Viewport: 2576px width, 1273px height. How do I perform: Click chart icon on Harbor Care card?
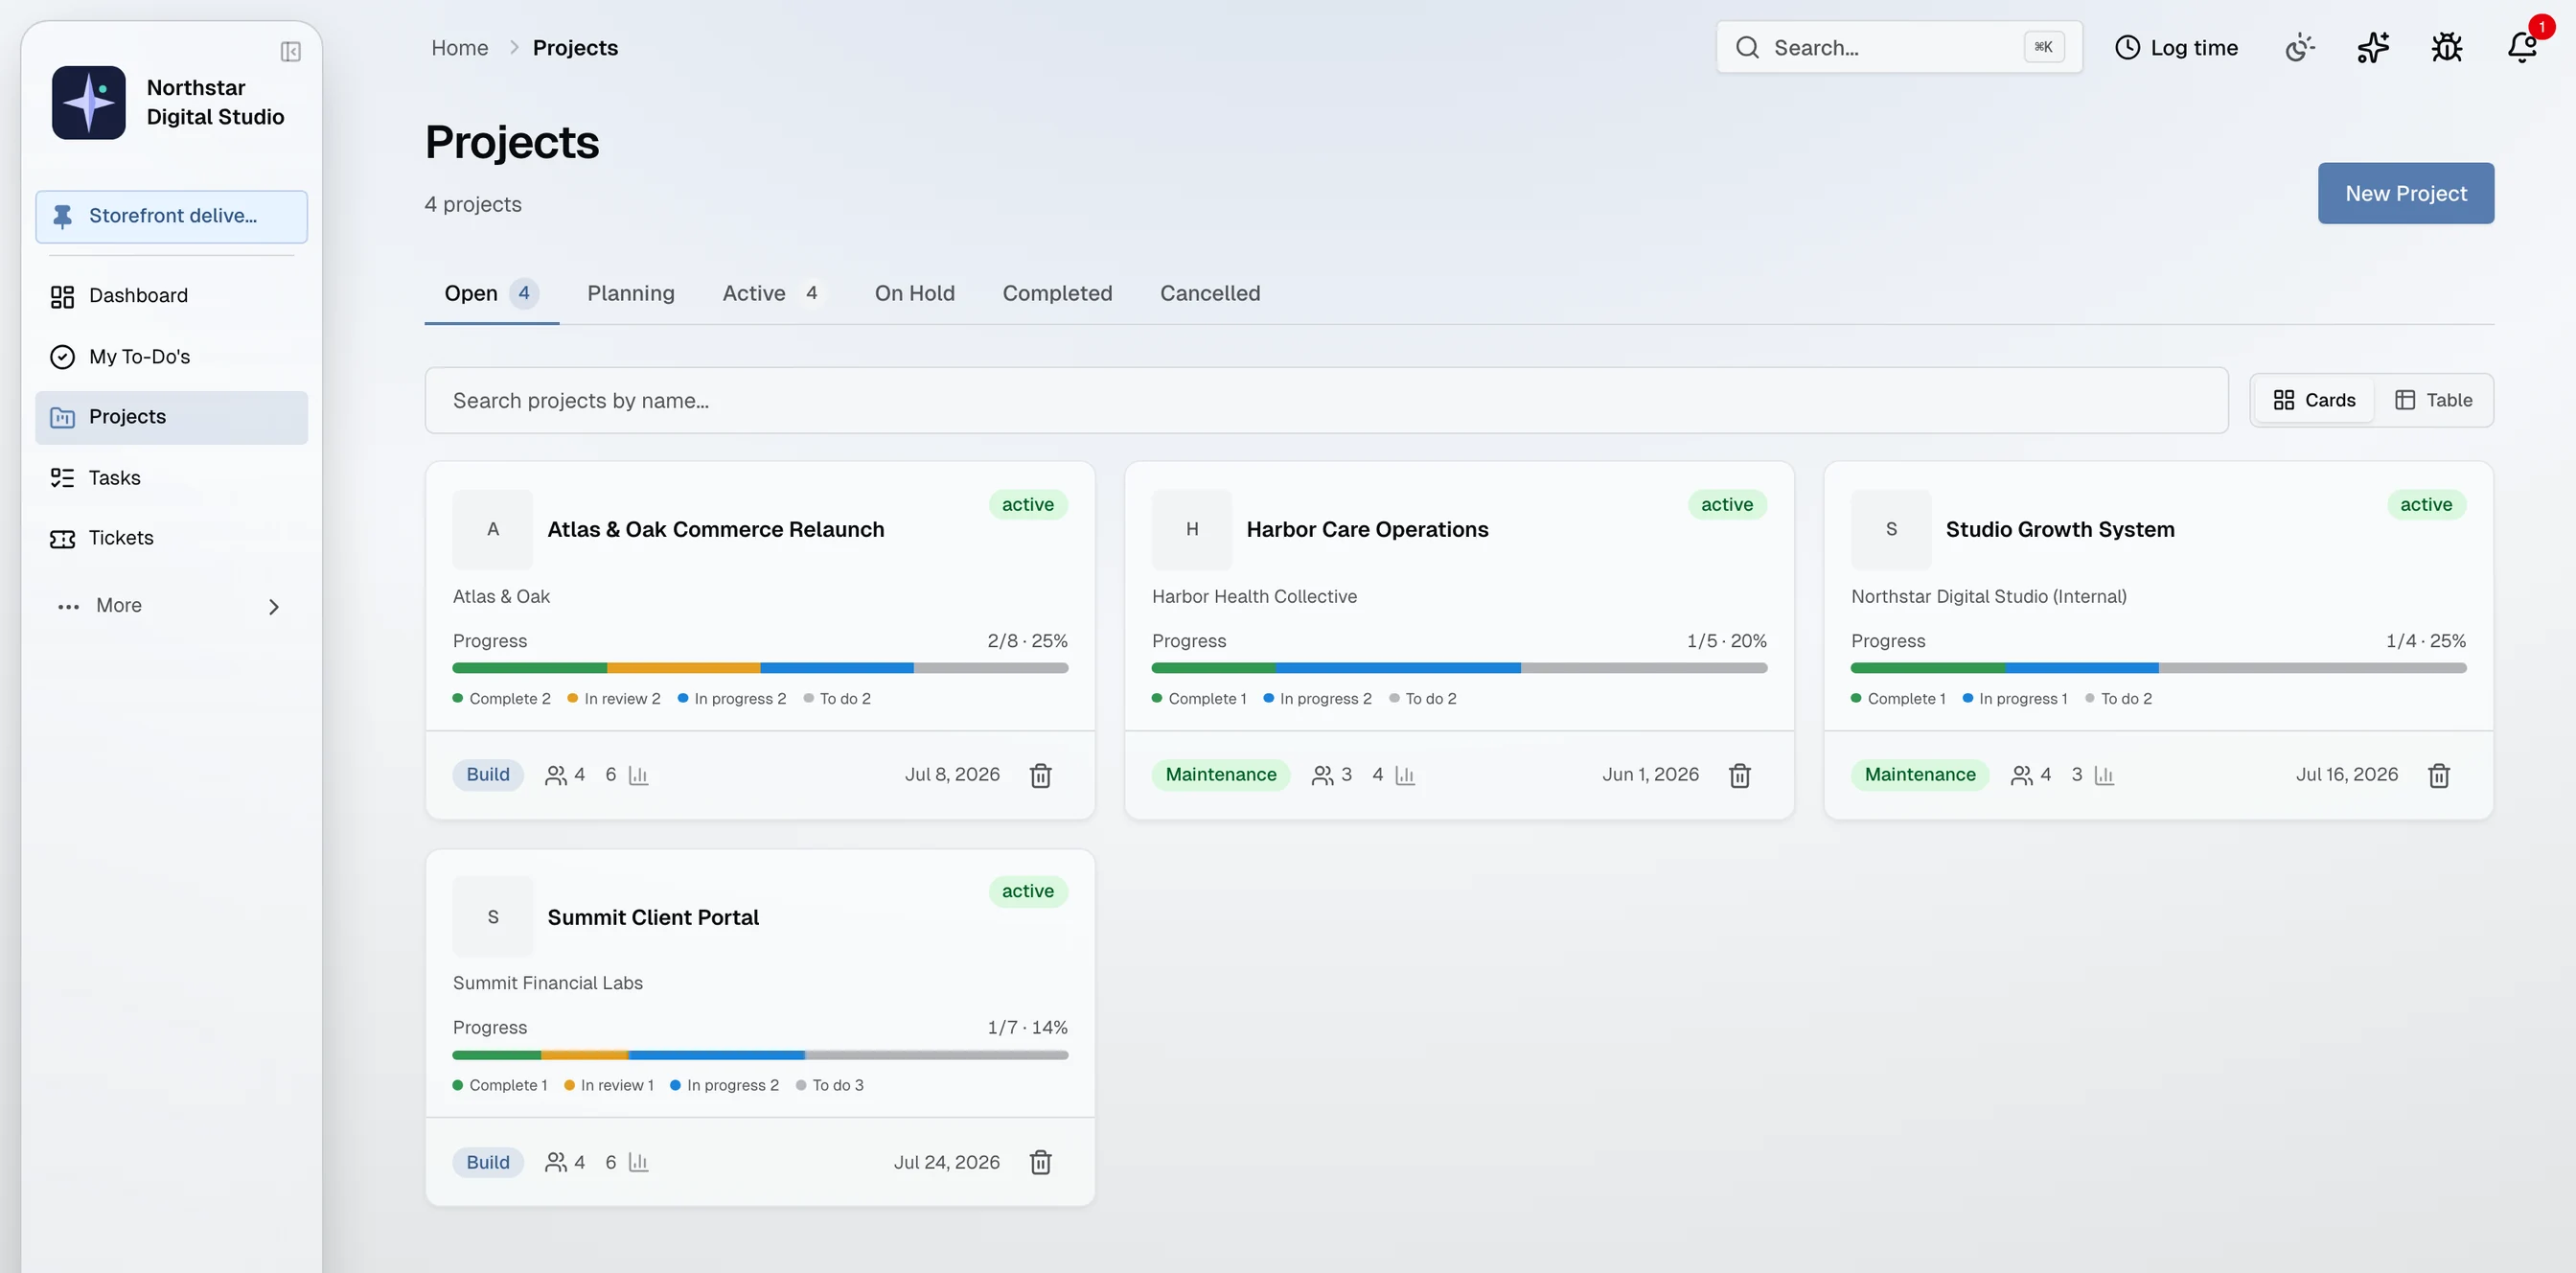(x=1404, y=775)
